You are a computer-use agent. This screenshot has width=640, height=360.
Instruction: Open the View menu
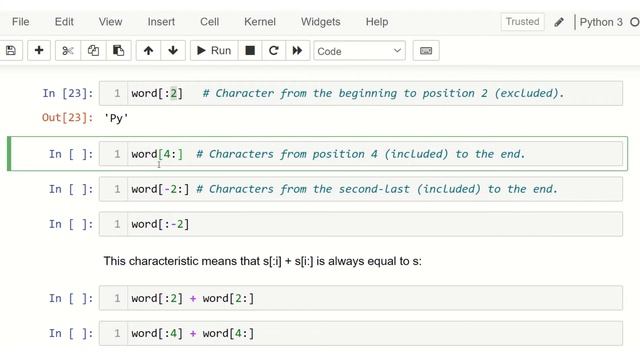pyautogui.click(x=110, y=22)
